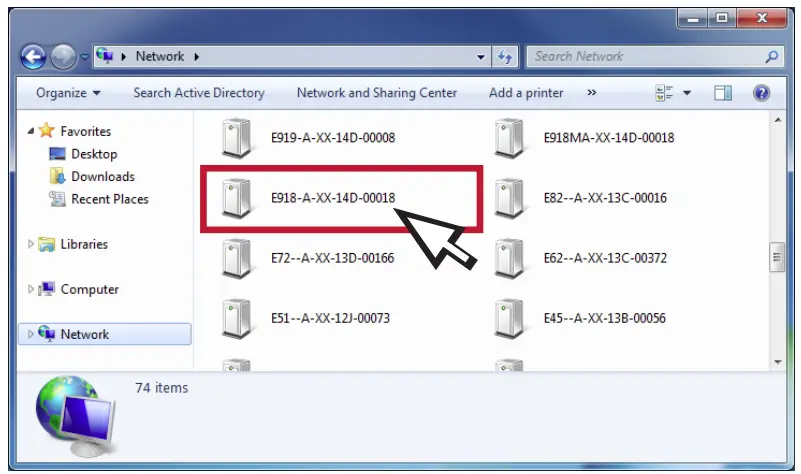Viewport: 801px width, 474px height.
Task: Open Help via the question mark
Action: coord(761,93)
